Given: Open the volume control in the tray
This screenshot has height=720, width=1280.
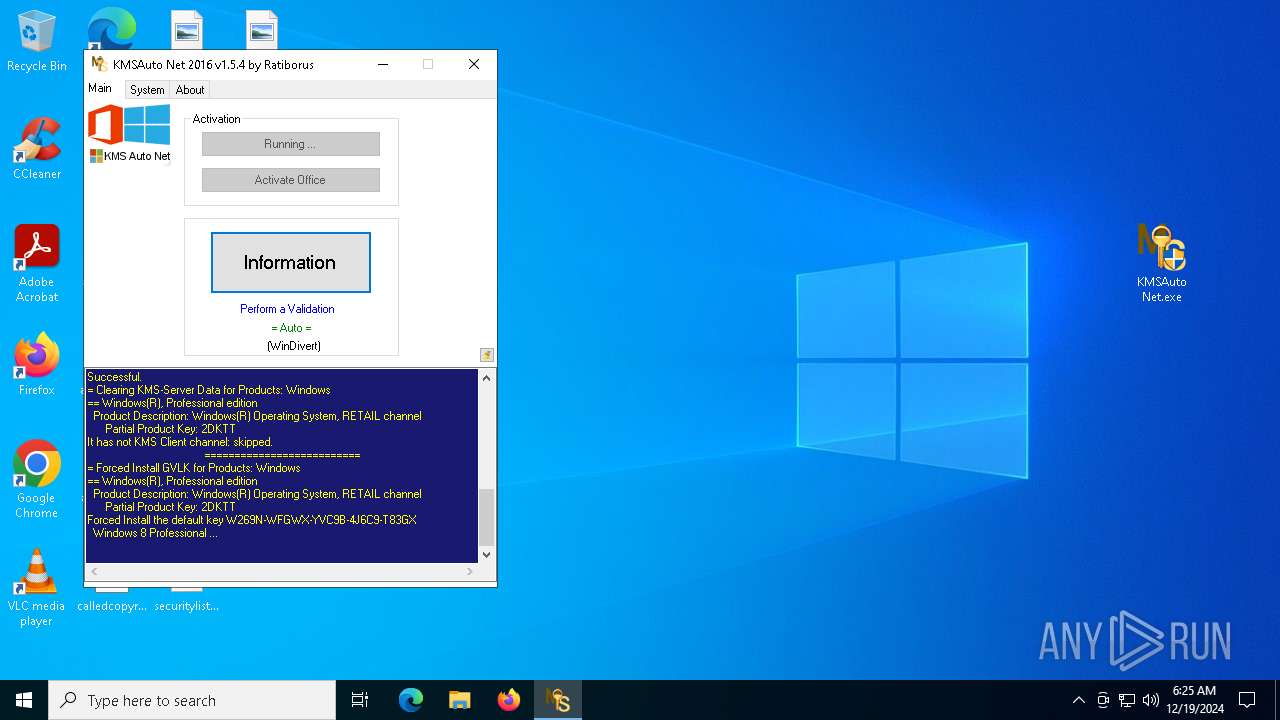Looking at the screenshot, I should [x=1151, y=700].
